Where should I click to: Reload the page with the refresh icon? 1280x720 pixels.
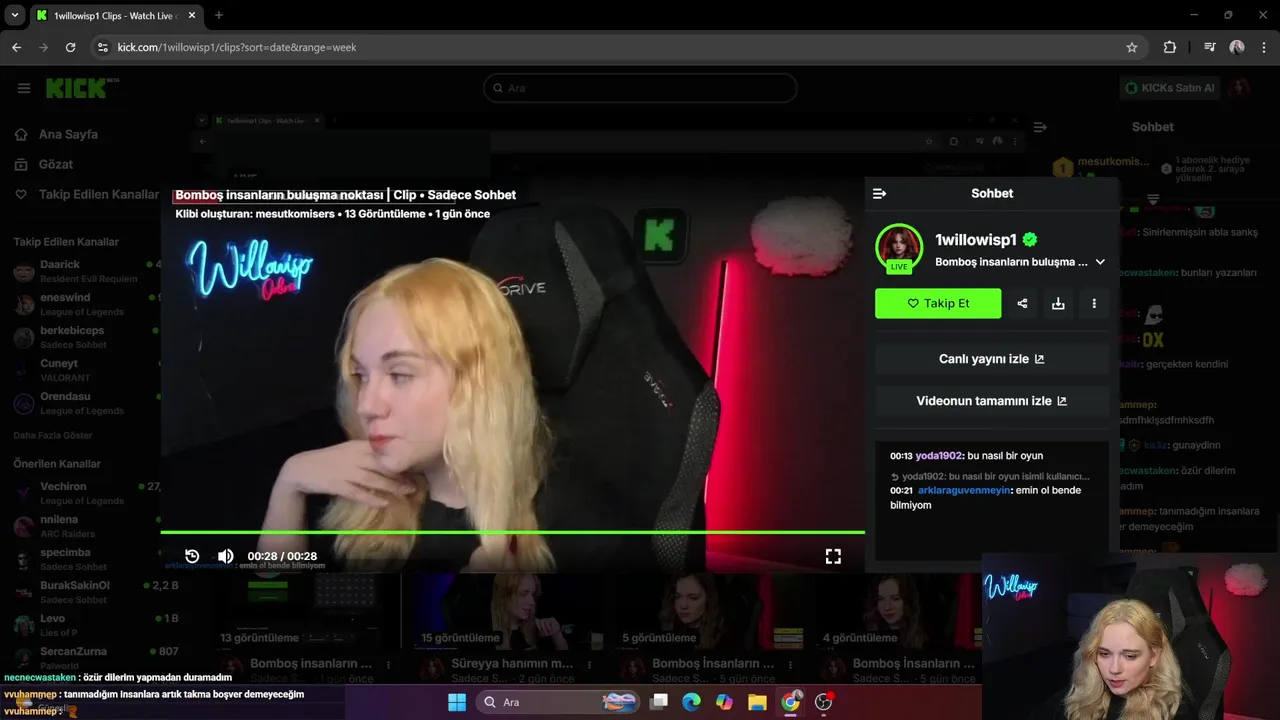point(70,47)
